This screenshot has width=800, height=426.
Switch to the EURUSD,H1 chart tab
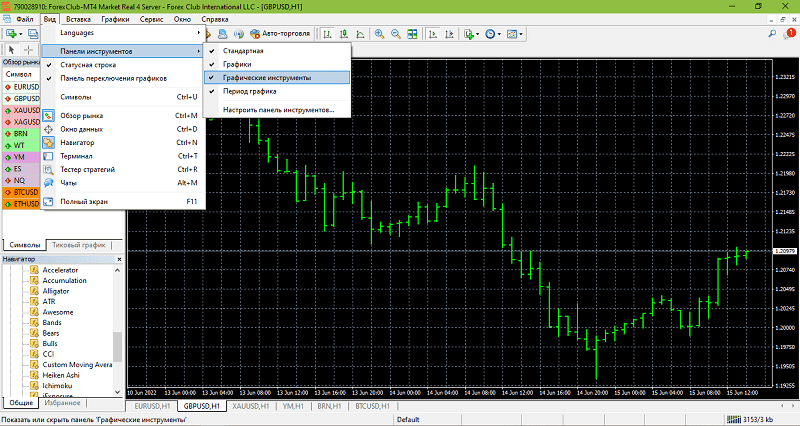click(x=152, y=406)
